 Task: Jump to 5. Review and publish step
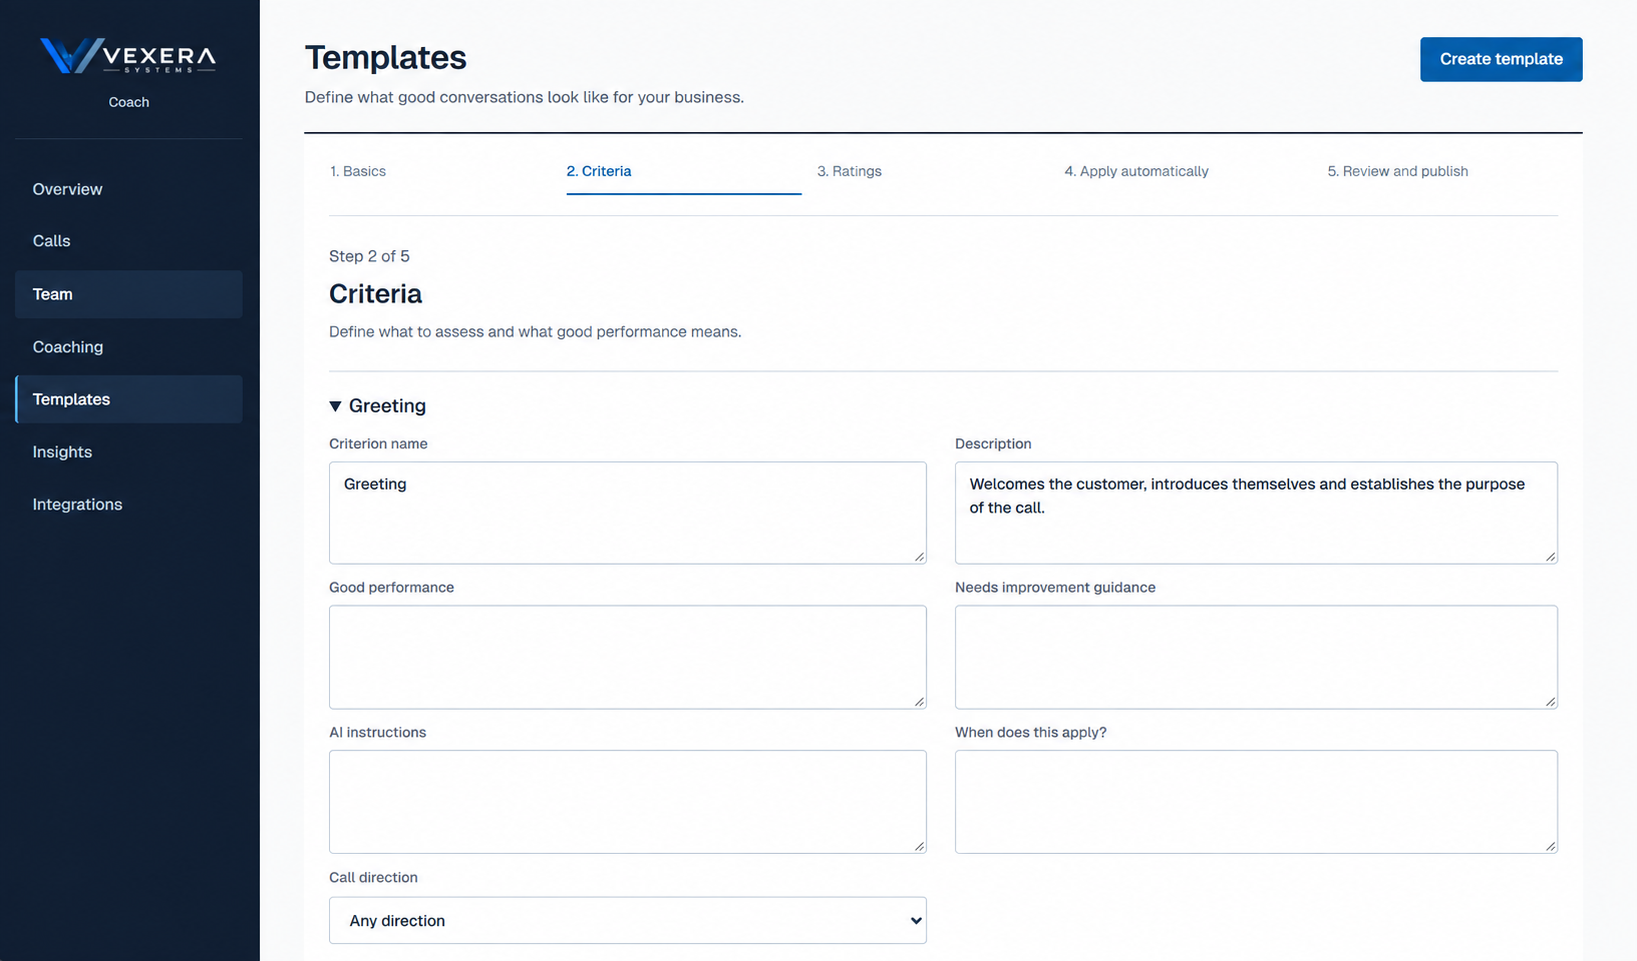tap(1397, 171)
